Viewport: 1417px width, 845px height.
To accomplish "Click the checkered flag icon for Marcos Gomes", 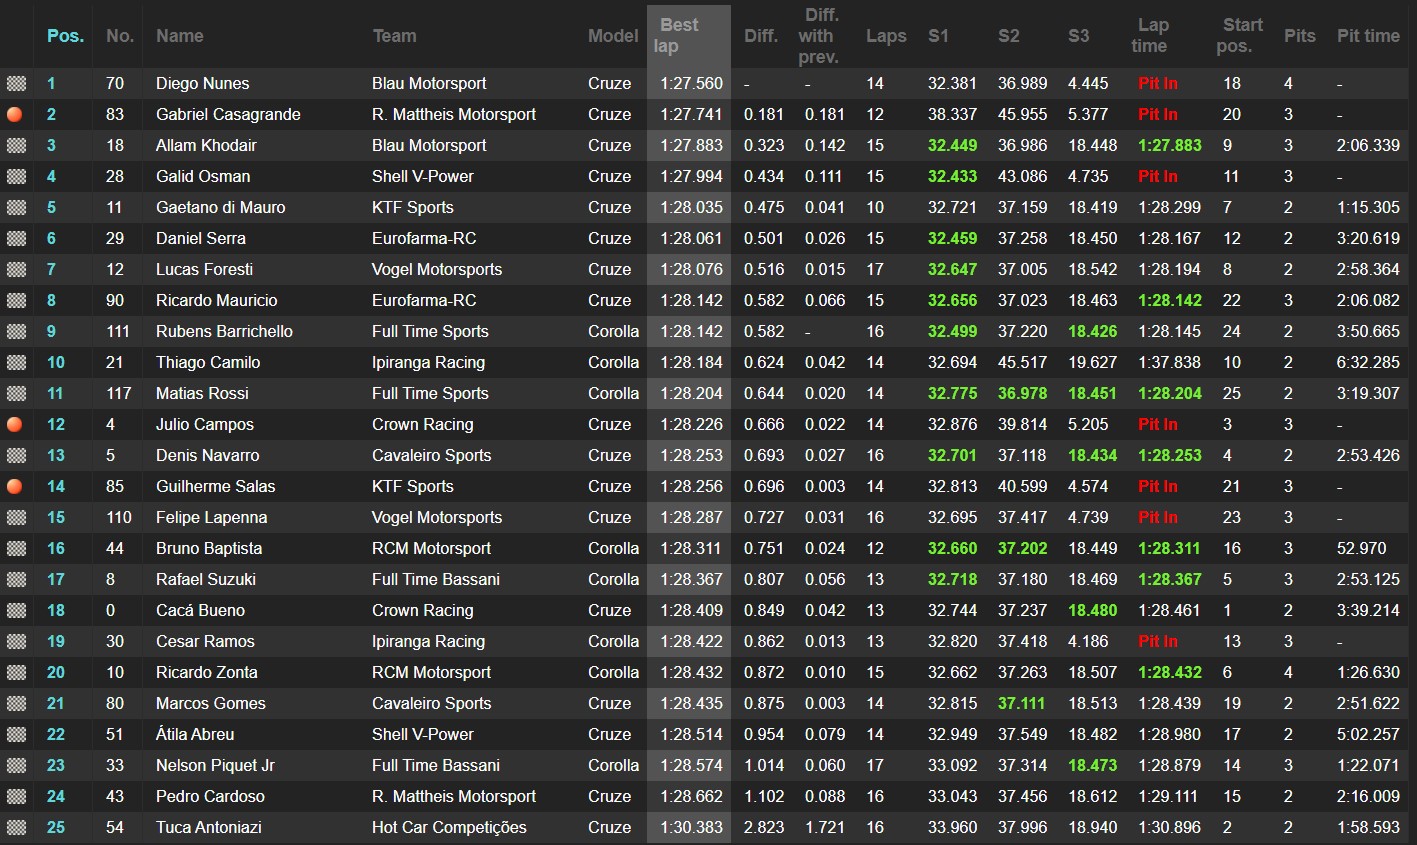I will pos(16,703).
